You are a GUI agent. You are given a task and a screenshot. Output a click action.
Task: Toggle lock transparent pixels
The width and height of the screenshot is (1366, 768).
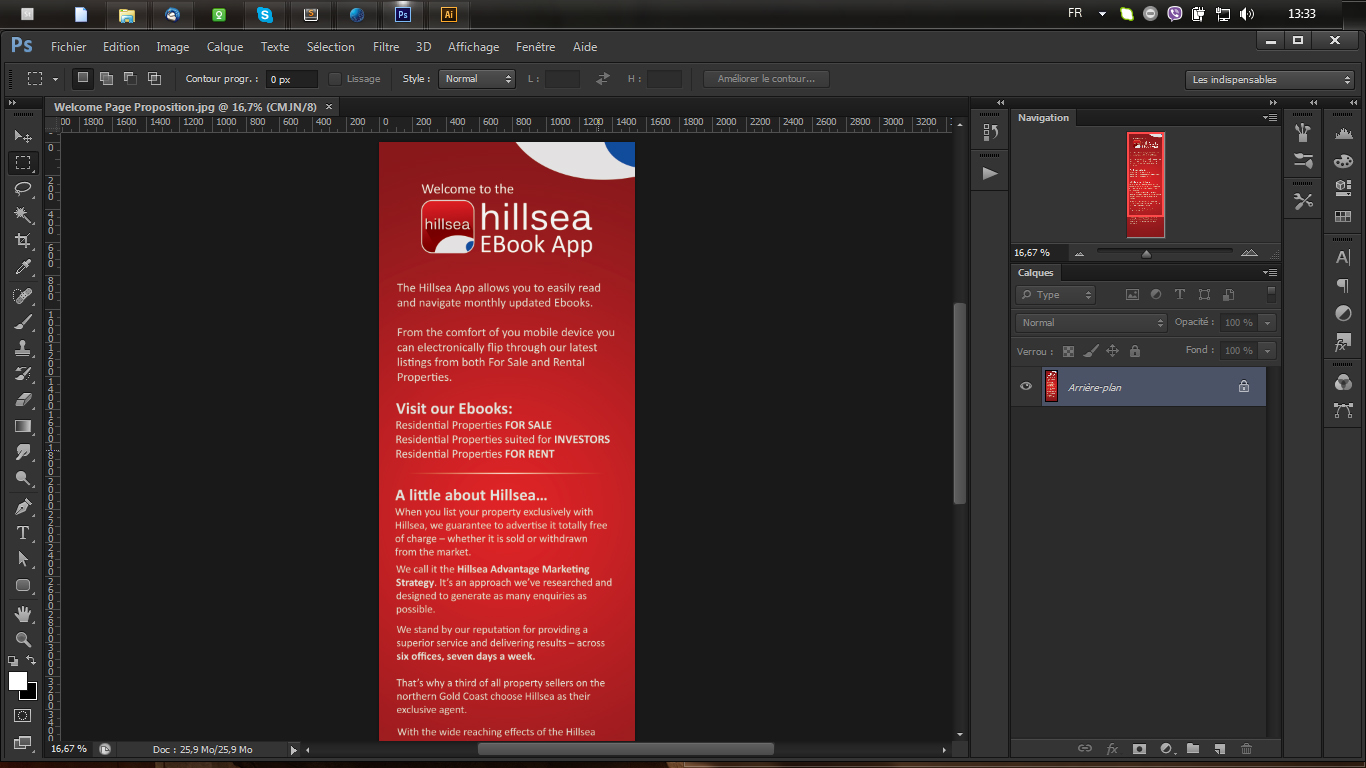1069,351
